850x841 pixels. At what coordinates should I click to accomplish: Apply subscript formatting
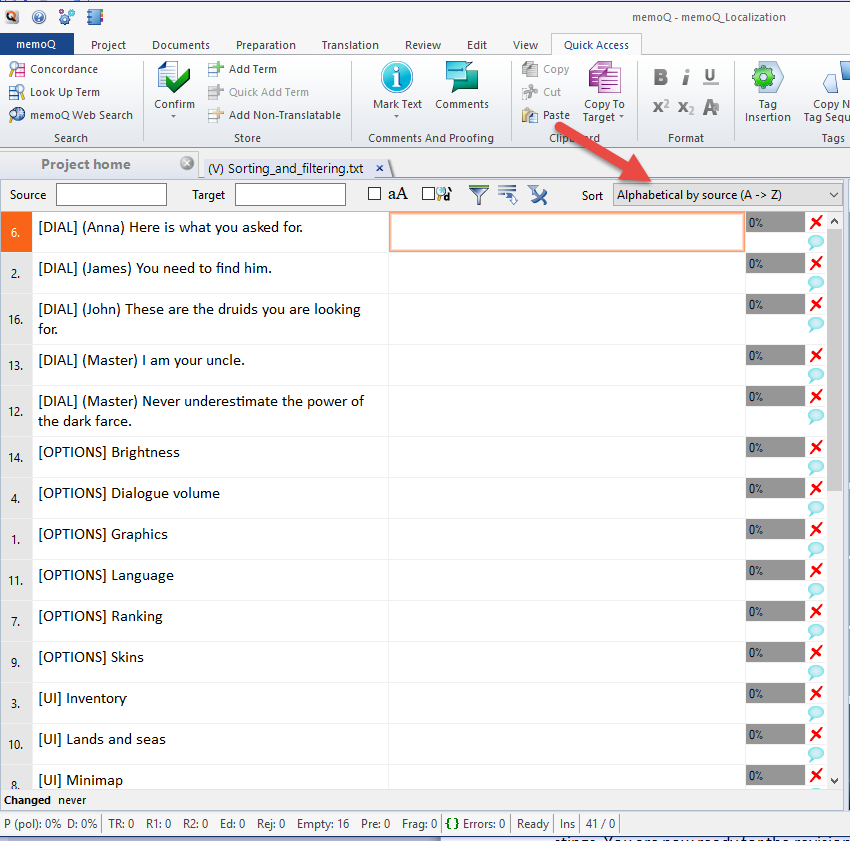pos(686,107)
